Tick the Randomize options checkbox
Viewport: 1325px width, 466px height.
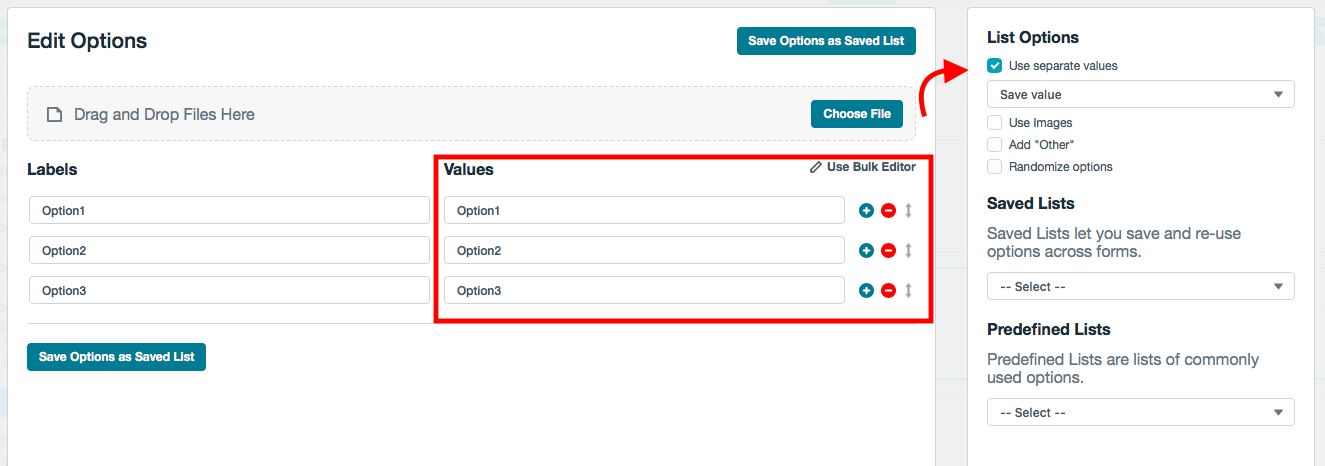[995, 167]
